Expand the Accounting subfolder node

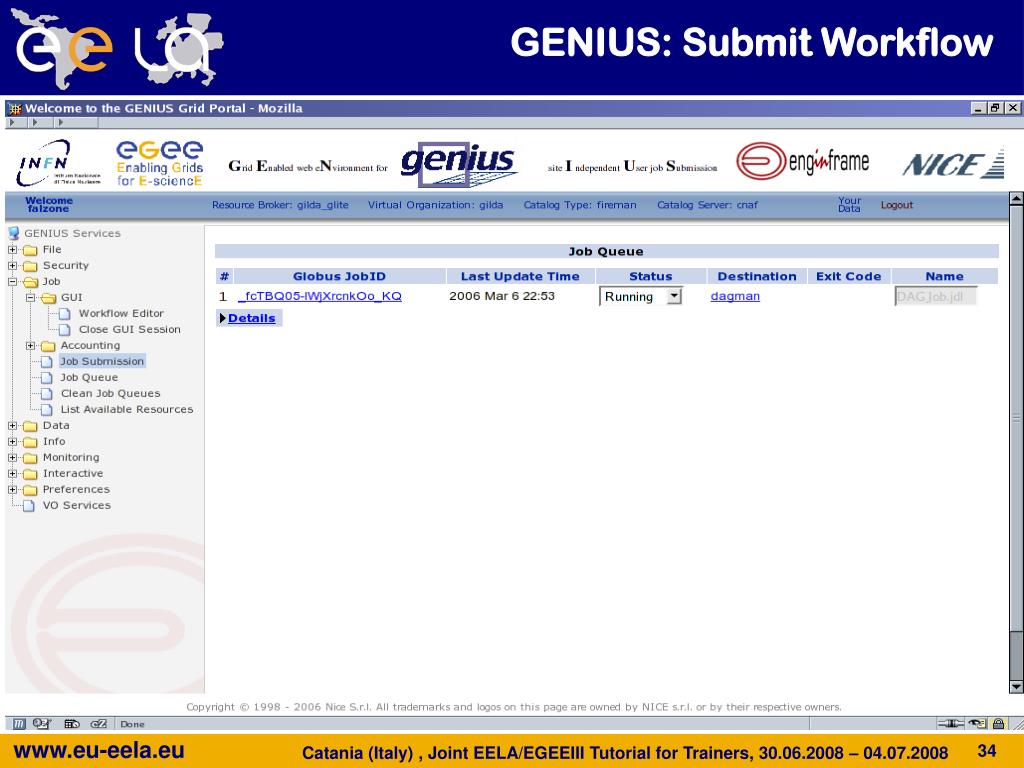click(31, 346)
